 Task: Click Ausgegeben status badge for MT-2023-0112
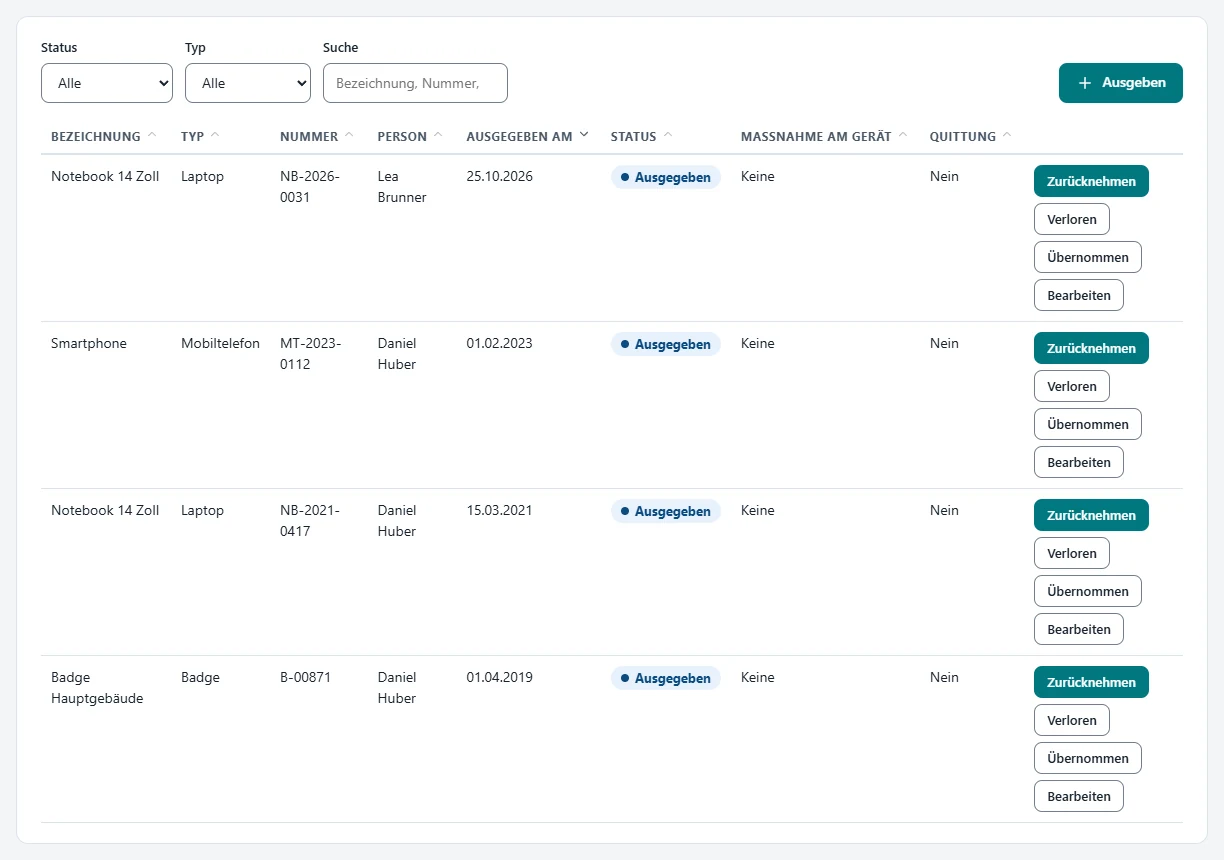[x=666, y=344]
